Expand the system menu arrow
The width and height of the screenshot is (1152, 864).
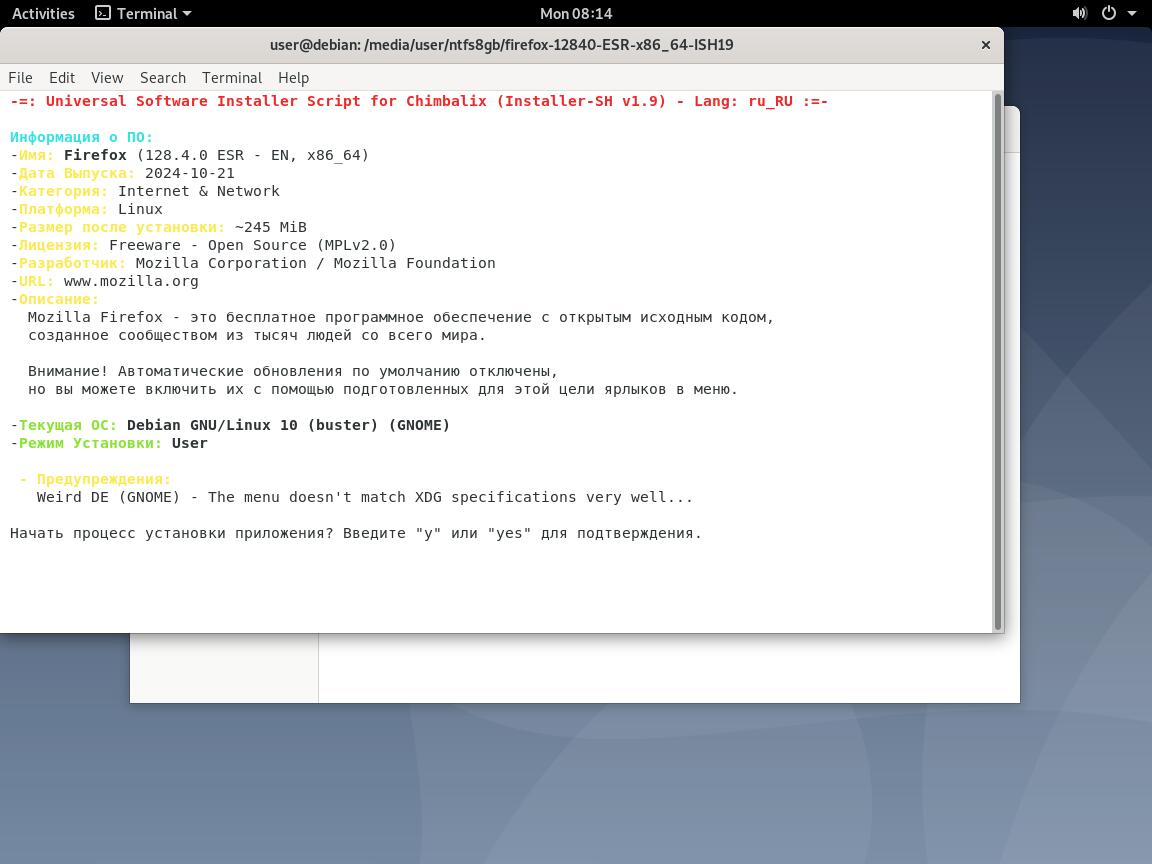pos(1131,13)
